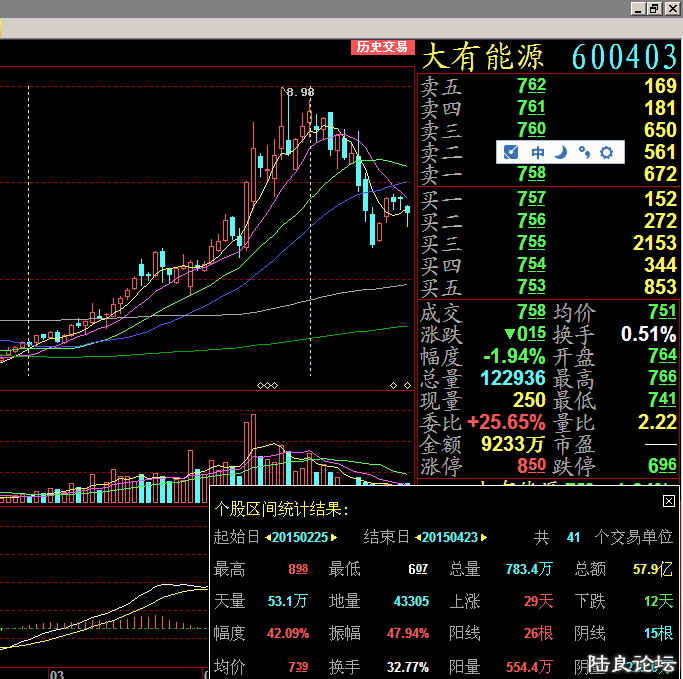This screenshot has height=679, width=683.
Task: Click the IME toolbar checkmark logo icon
Action: click(x=511, y=152)
